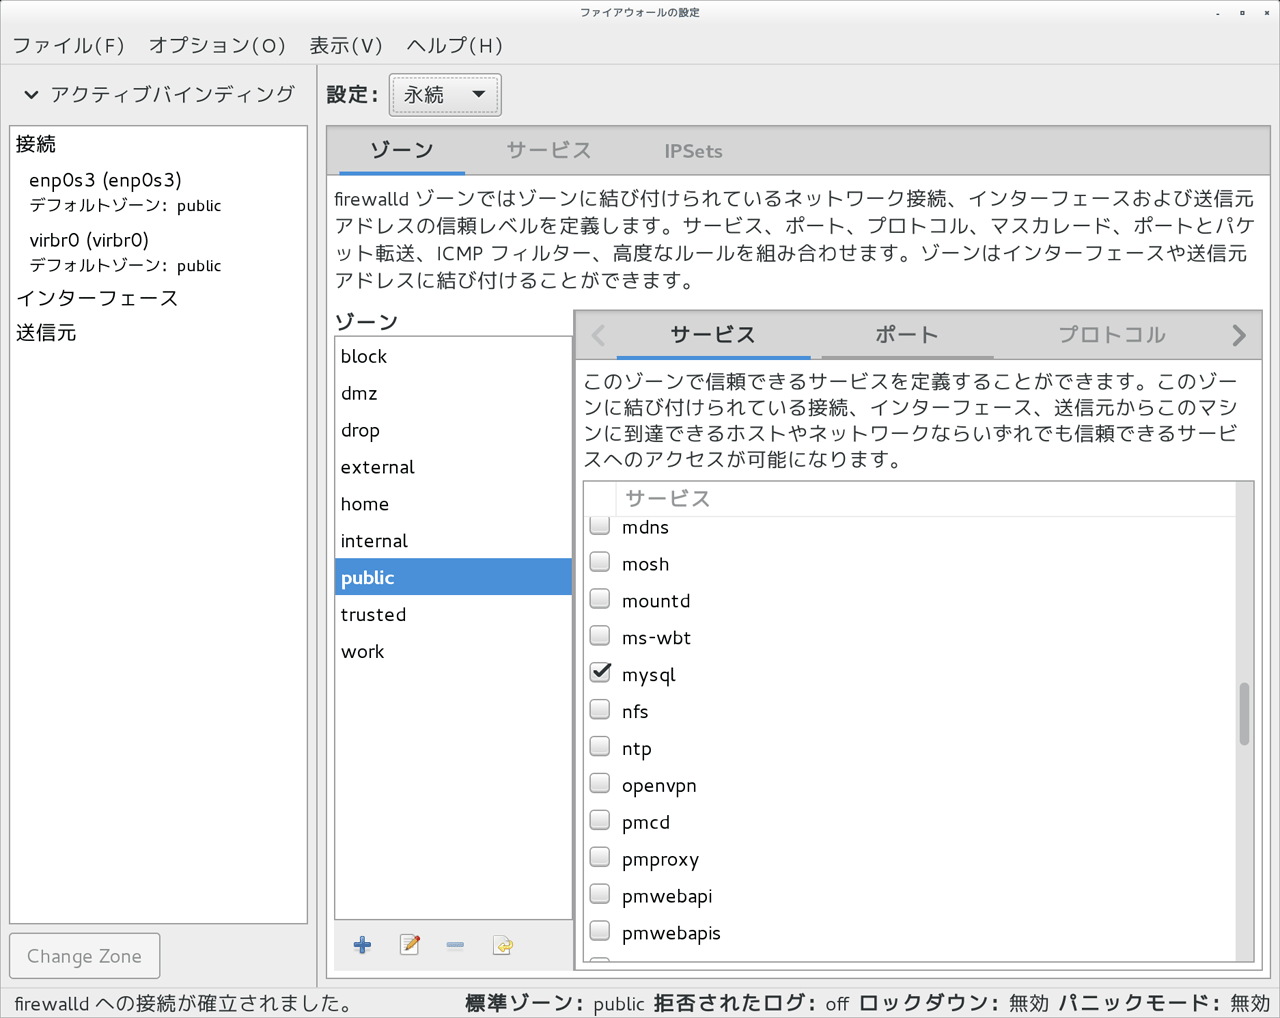This screenshot has height=1018, width=1280.
Task: Click the ロックダウン: 無効 status entry
Action: 954,1003
